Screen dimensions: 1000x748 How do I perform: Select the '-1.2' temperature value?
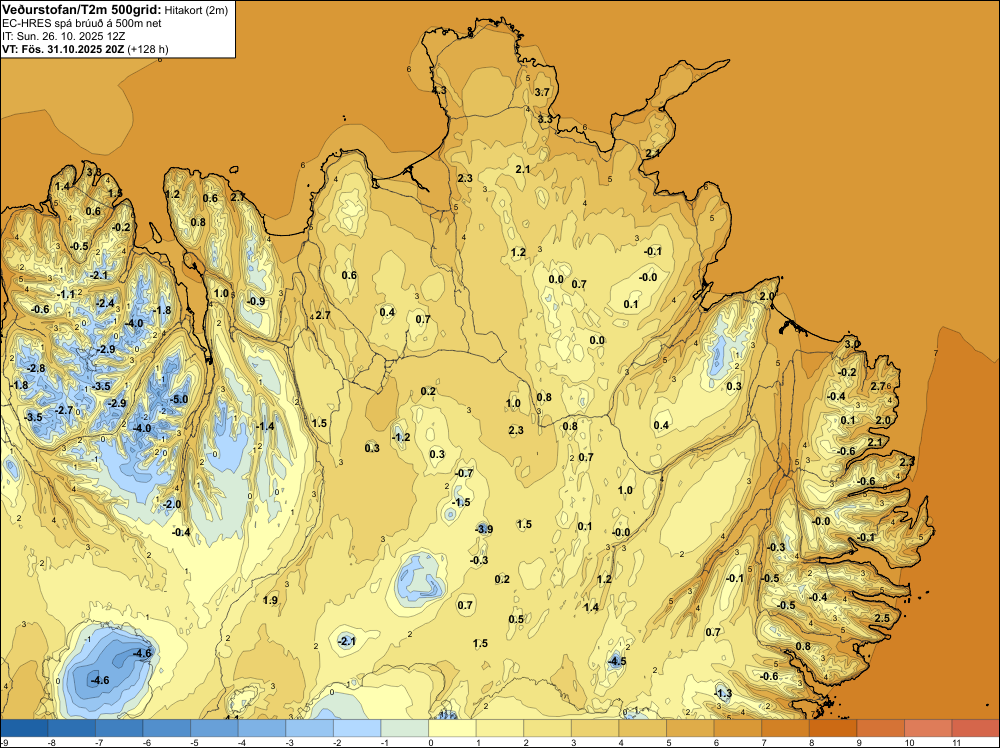[401, 437]
